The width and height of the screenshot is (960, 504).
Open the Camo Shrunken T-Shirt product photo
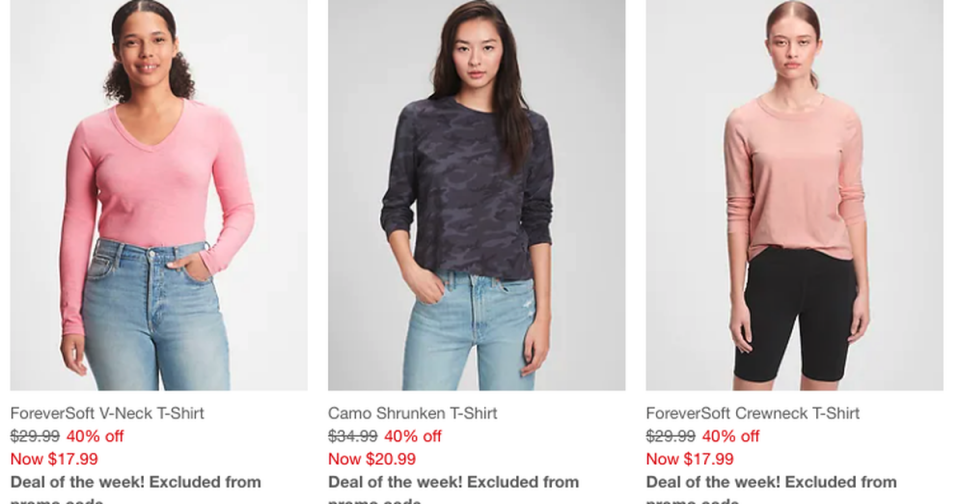point(476,195)
